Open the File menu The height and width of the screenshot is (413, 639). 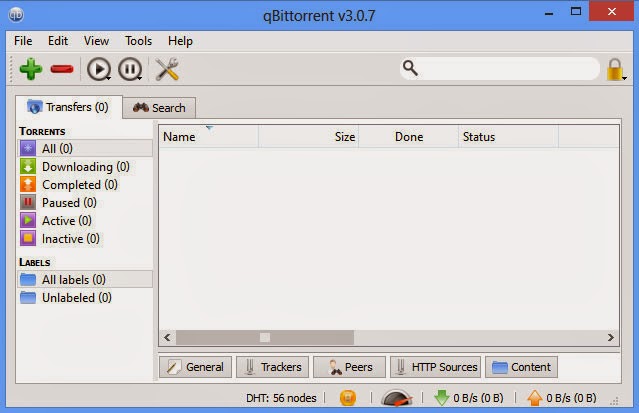pyautogui.click(x=23, y=41)
